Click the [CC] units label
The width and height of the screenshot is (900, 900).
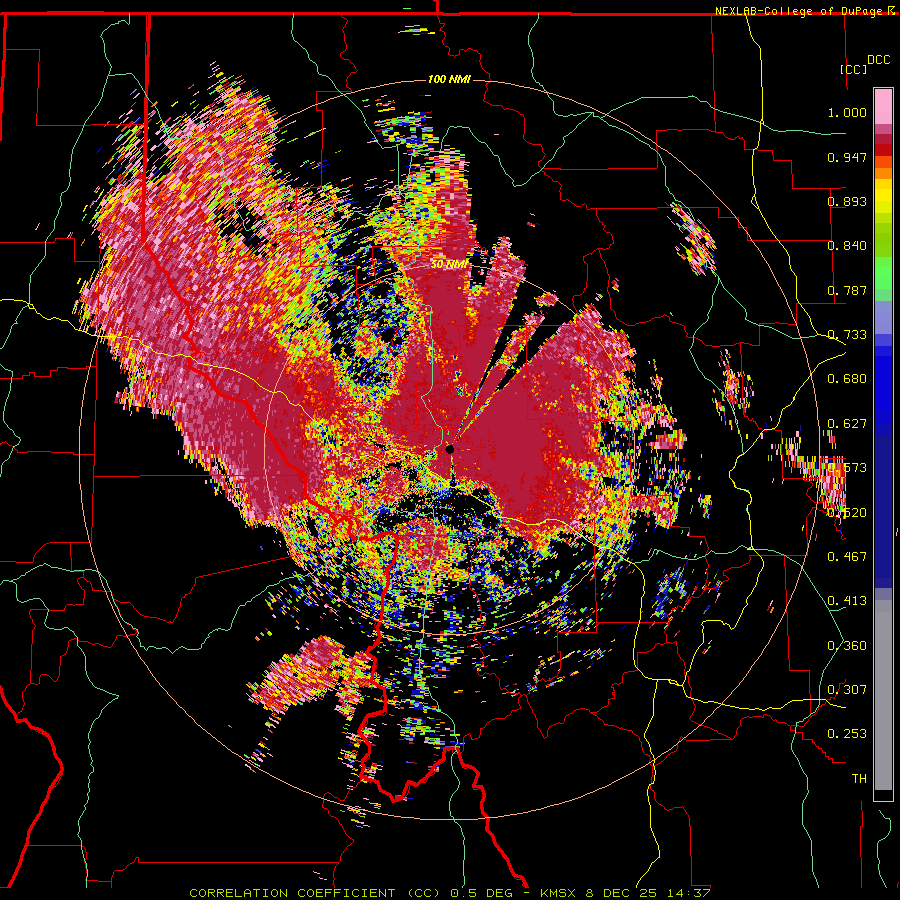coord(853,69)
